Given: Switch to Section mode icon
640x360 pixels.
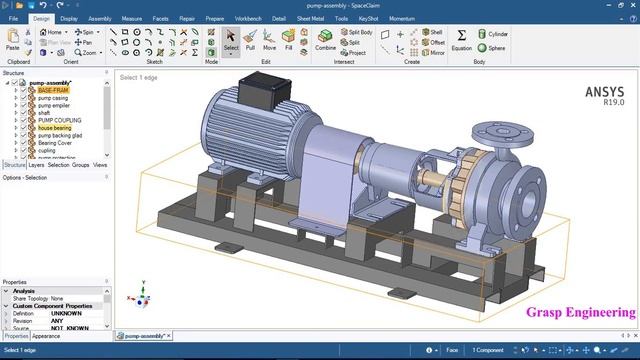Looking at the screenshot, I should tap(211, 42).
